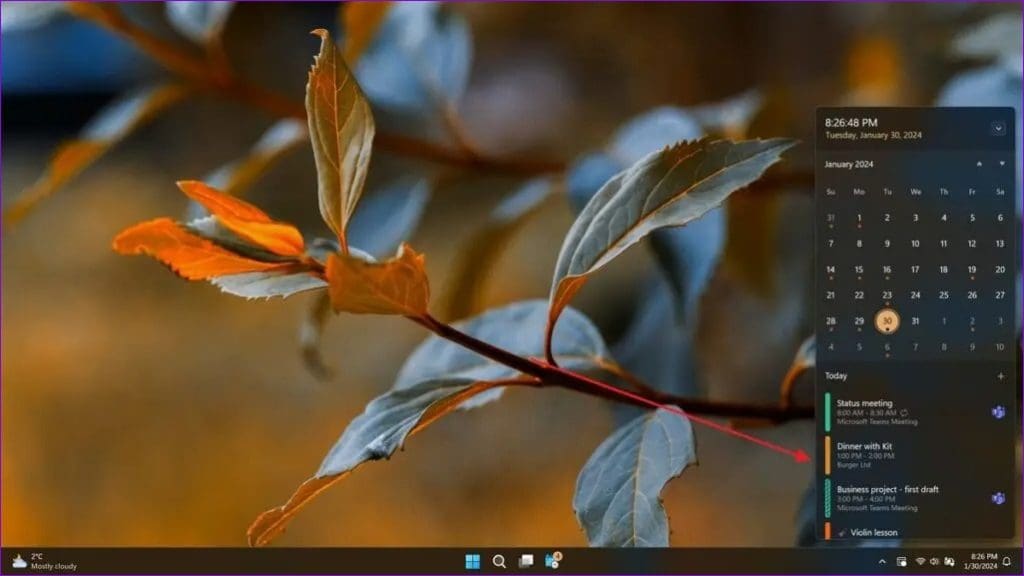Collapse the clock panel with the chevron
Image resolution: width=1024 pixels, height=576 pixels.
click(x=999, y=128)
